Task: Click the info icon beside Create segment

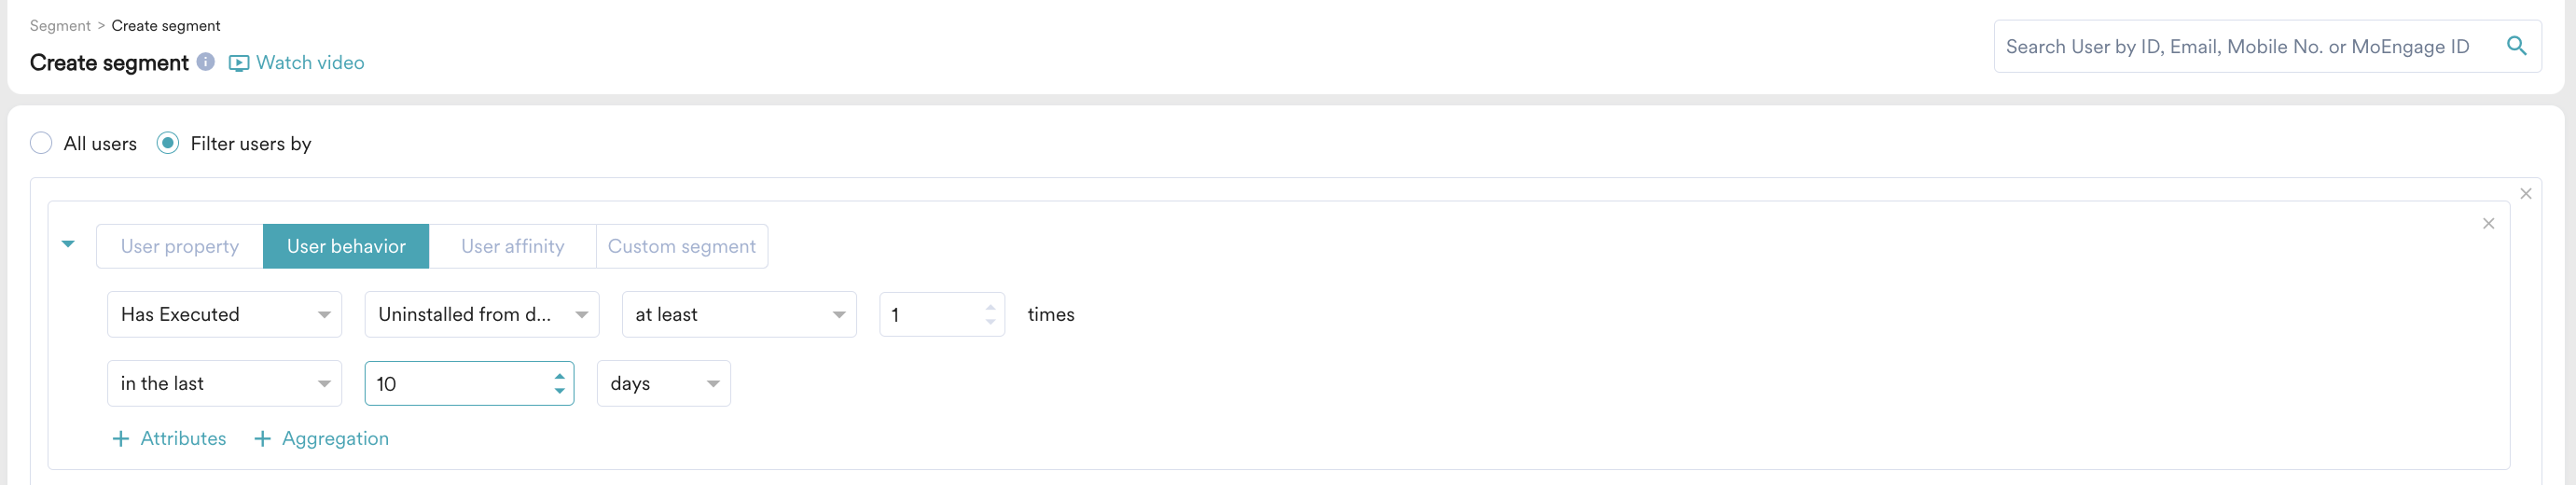Action: tap(206, 62)
